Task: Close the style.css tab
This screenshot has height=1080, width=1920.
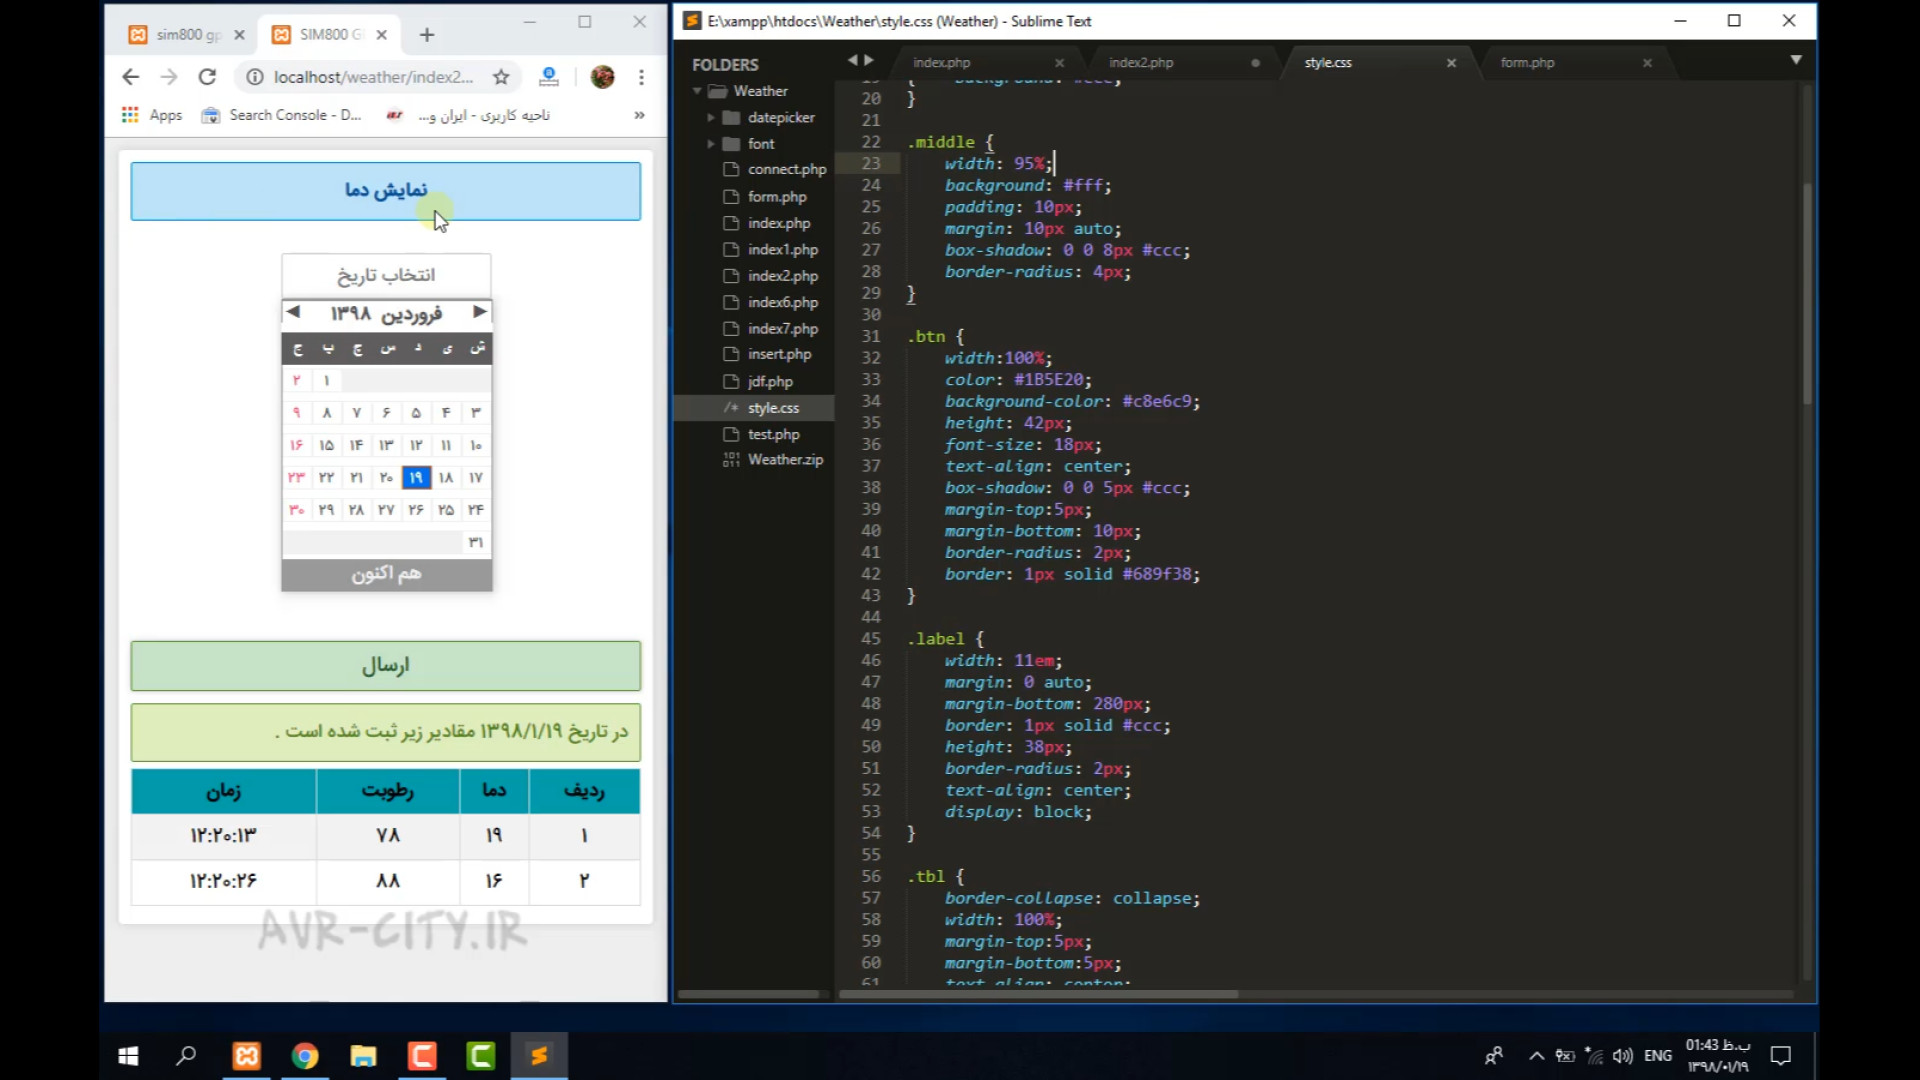Action: 1451,63
